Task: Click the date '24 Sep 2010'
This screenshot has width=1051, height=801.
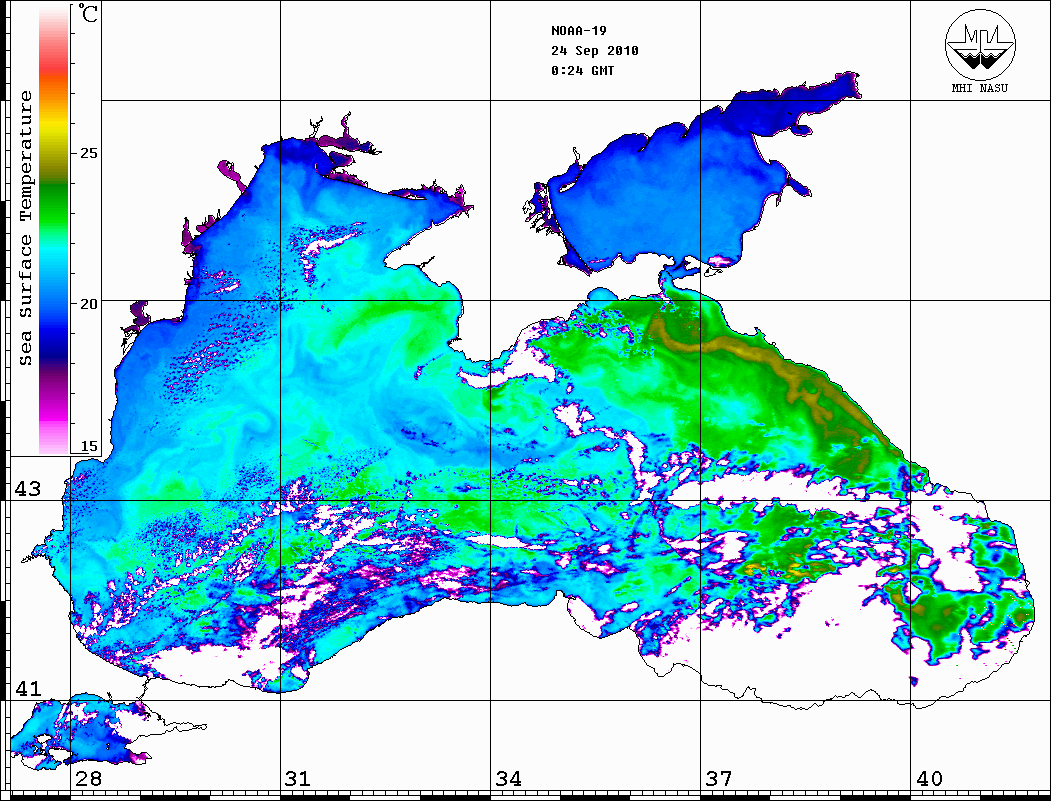Action: [x=595, y=50]
